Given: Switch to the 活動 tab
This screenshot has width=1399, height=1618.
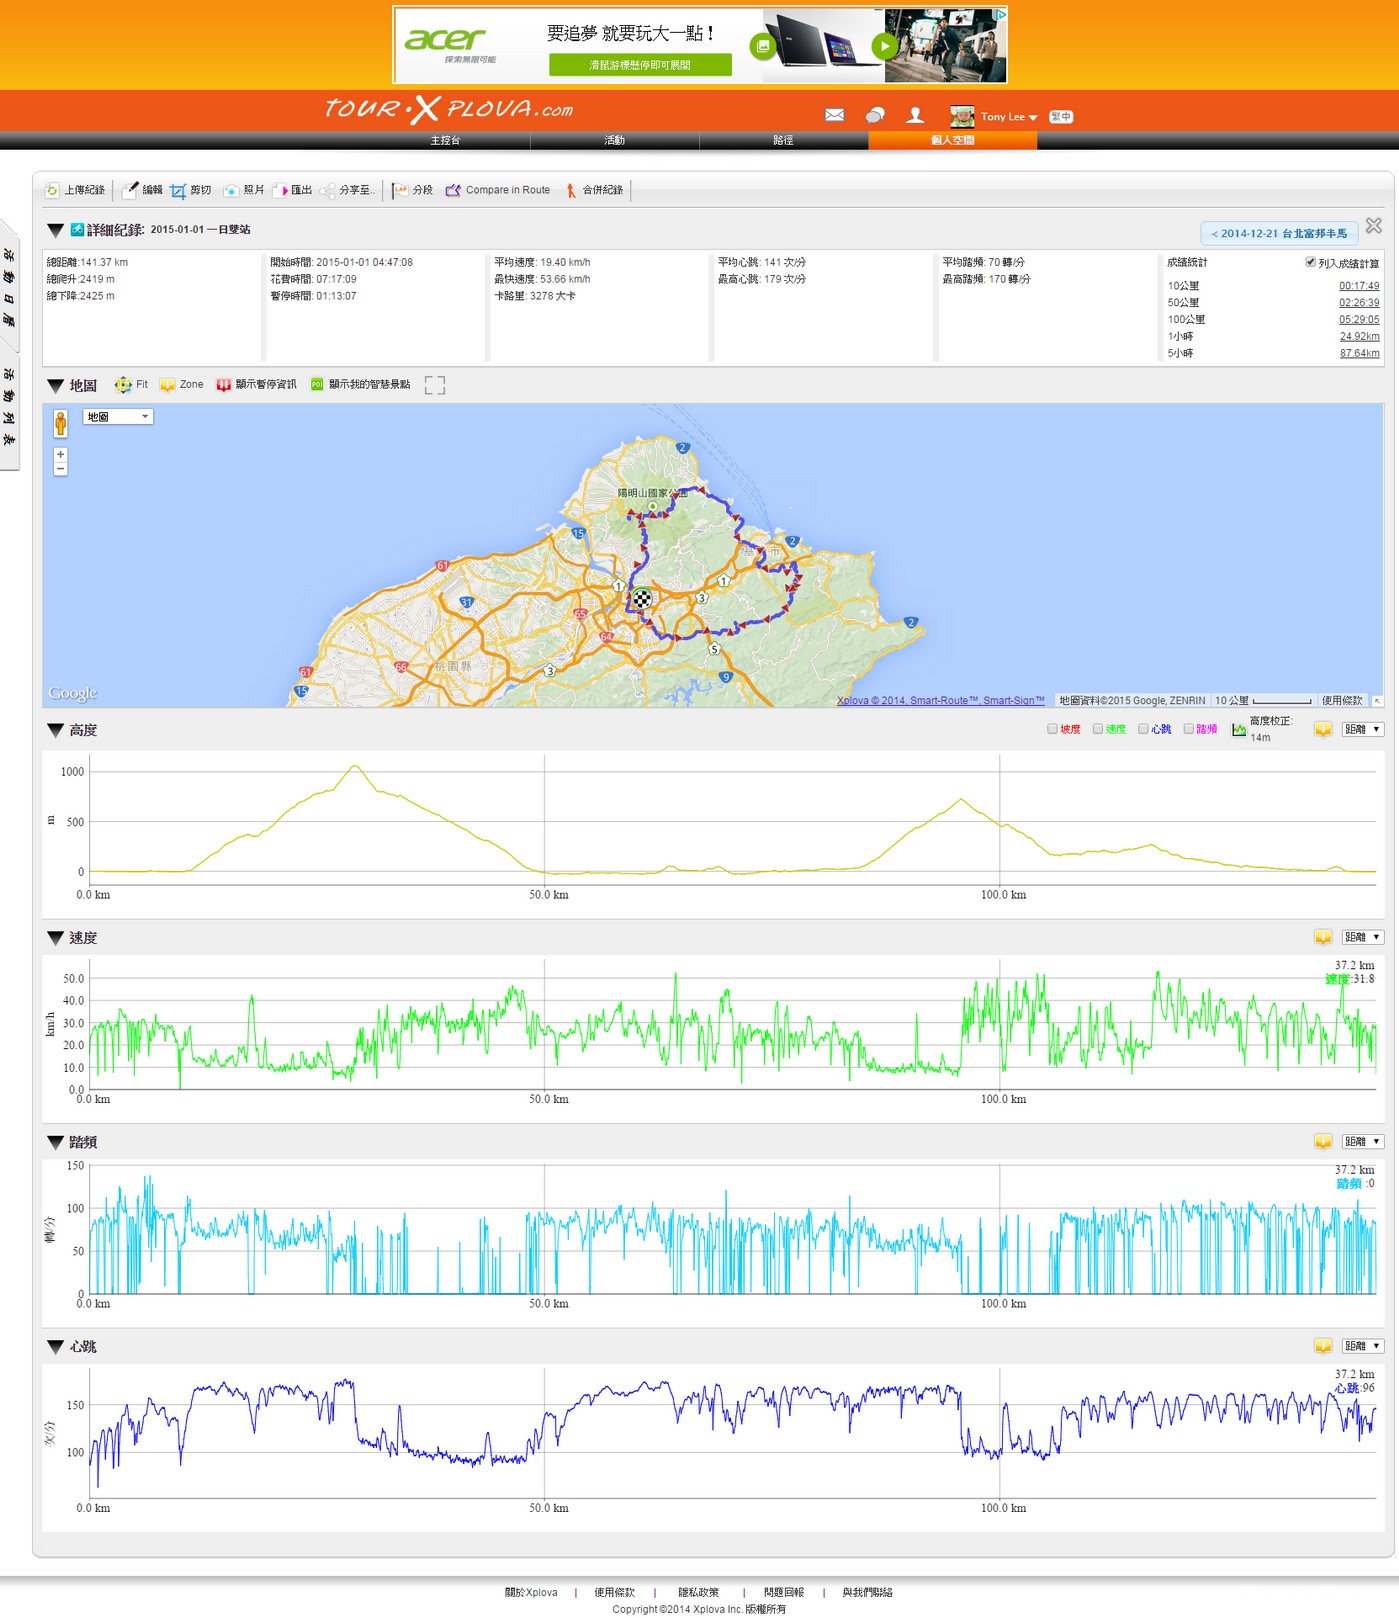Looking at the screenshot, I should [614, 140].
